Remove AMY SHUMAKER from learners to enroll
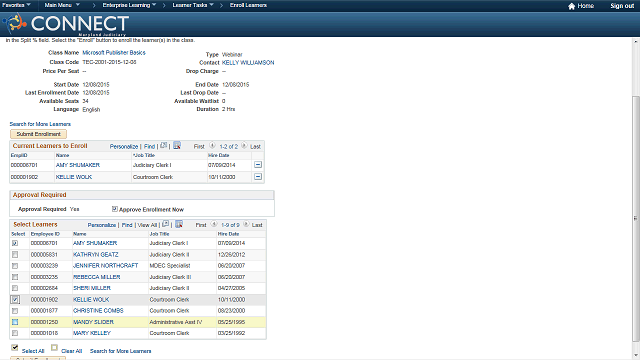Viewport: 640px width, 360px height. 258,165
